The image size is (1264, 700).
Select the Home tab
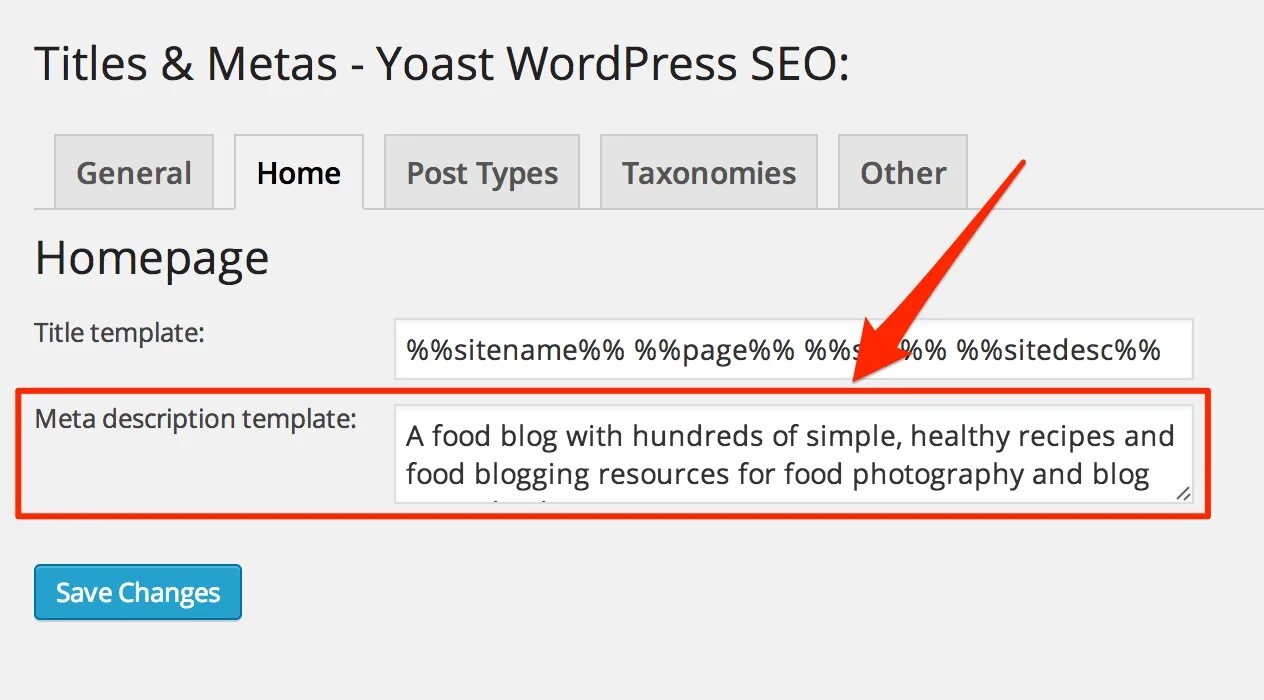(x=299, y=172)
